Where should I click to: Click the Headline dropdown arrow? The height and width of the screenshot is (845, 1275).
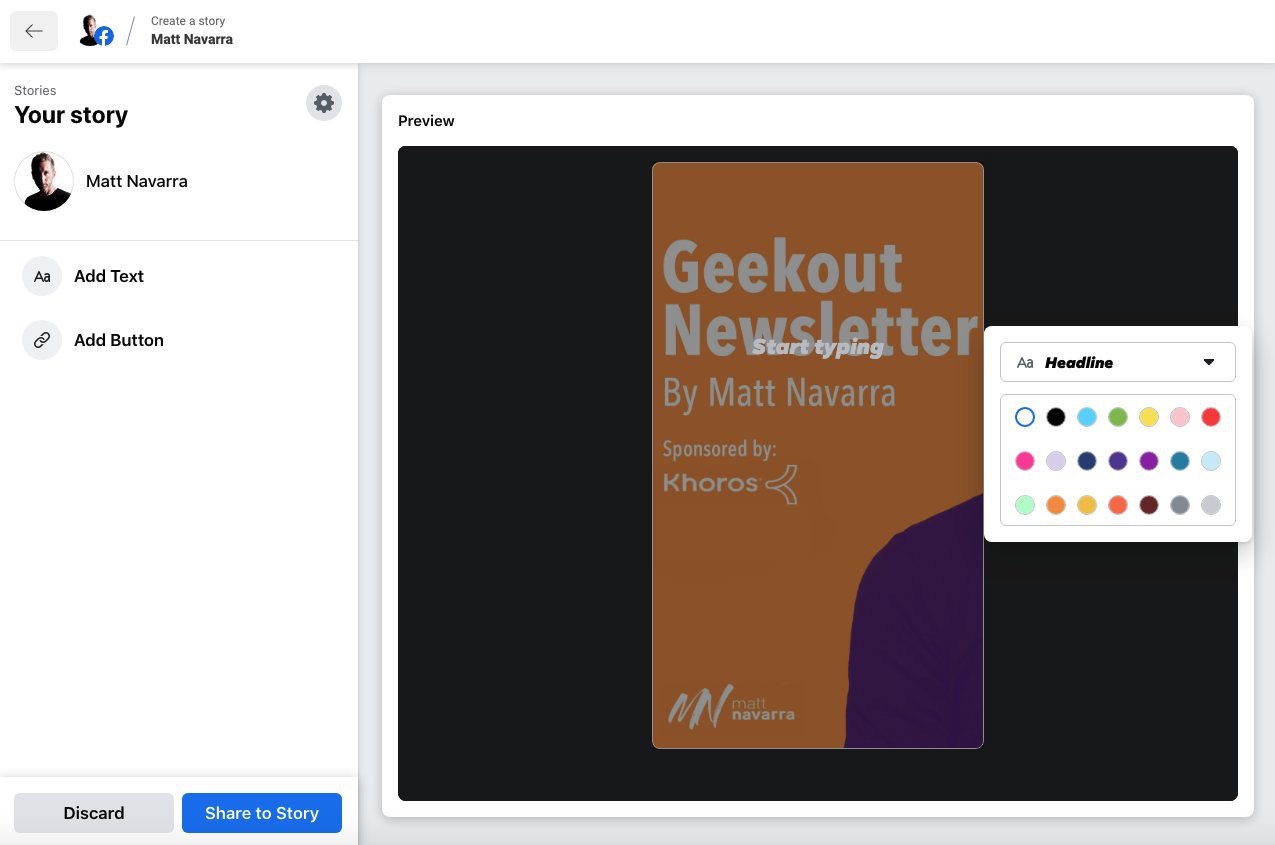(1209, 362)
